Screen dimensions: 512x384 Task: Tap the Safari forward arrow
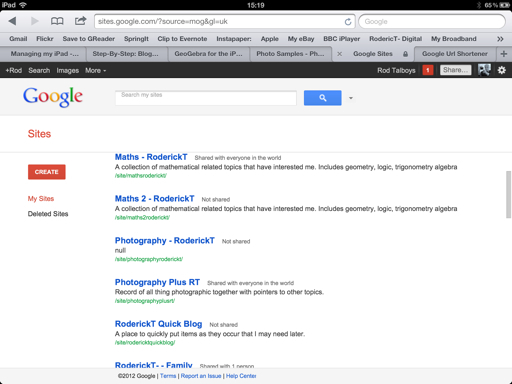34,21
